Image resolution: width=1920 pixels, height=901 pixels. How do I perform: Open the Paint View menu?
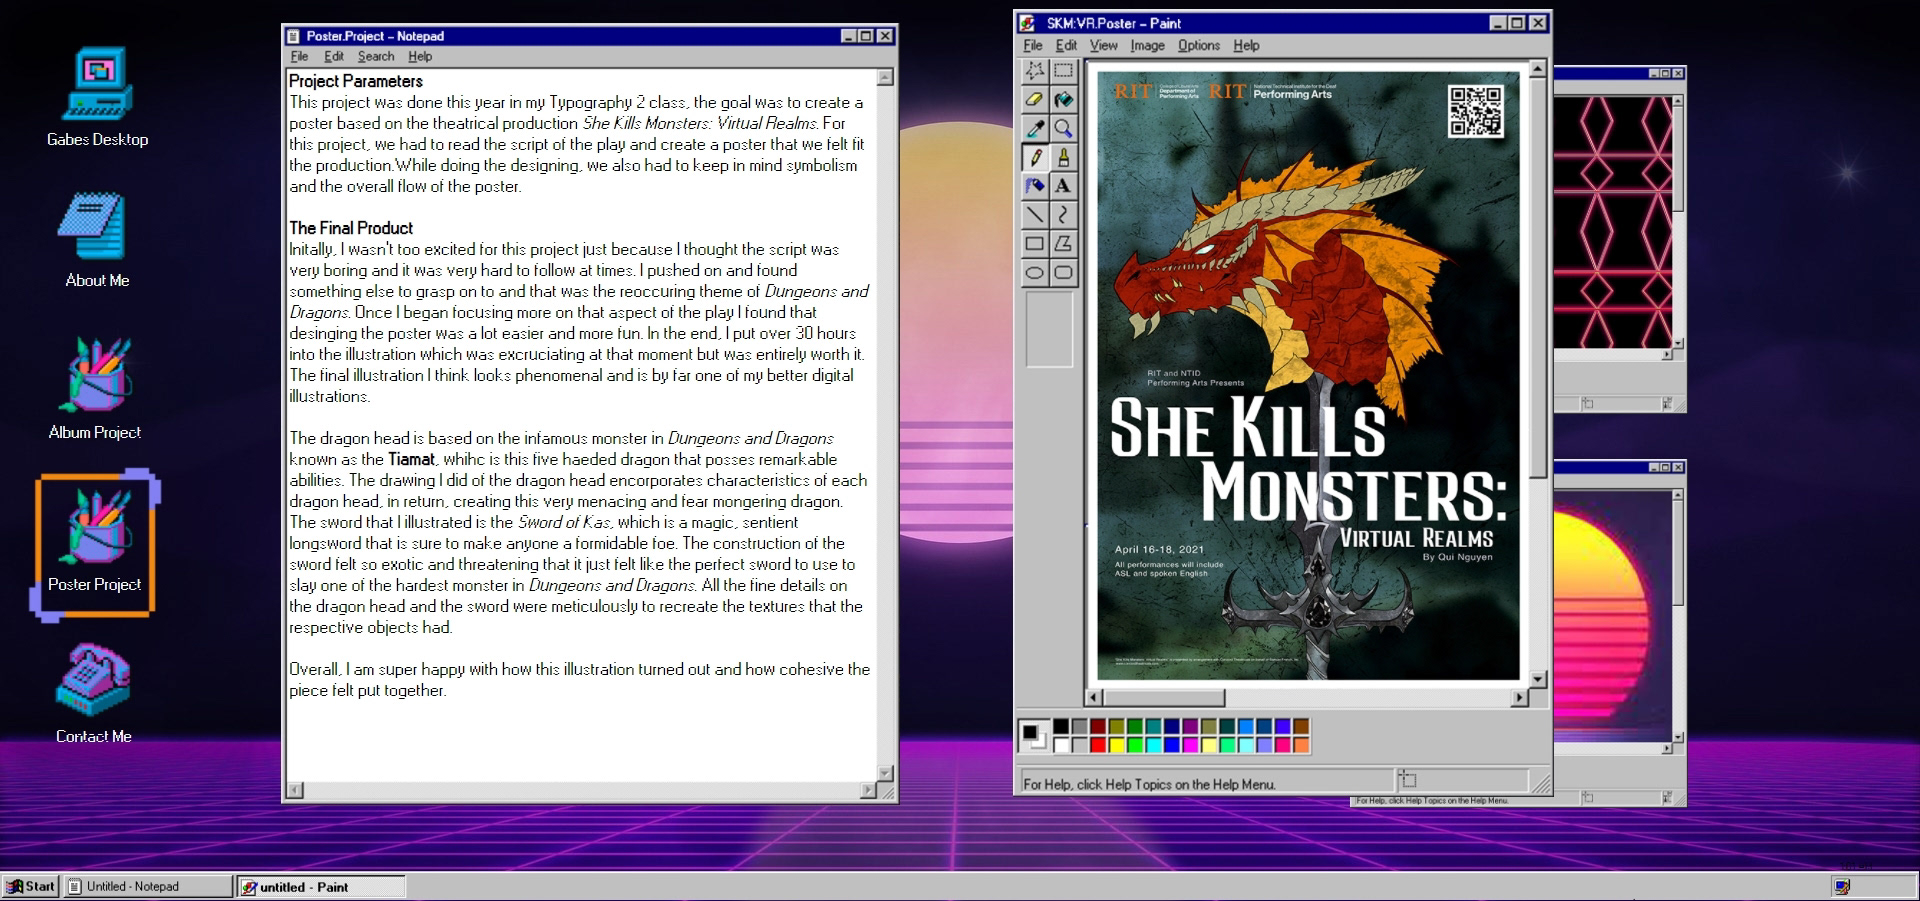tap(1104, 45)
